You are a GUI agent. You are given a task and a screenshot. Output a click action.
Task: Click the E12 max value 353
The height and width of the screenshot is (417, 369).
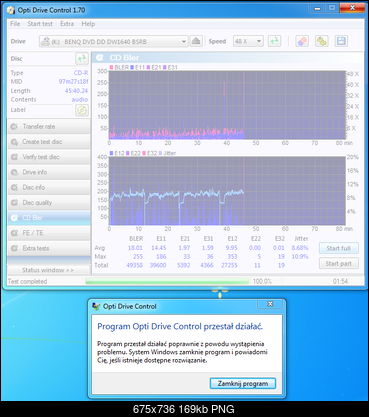[x=232, y=257]
